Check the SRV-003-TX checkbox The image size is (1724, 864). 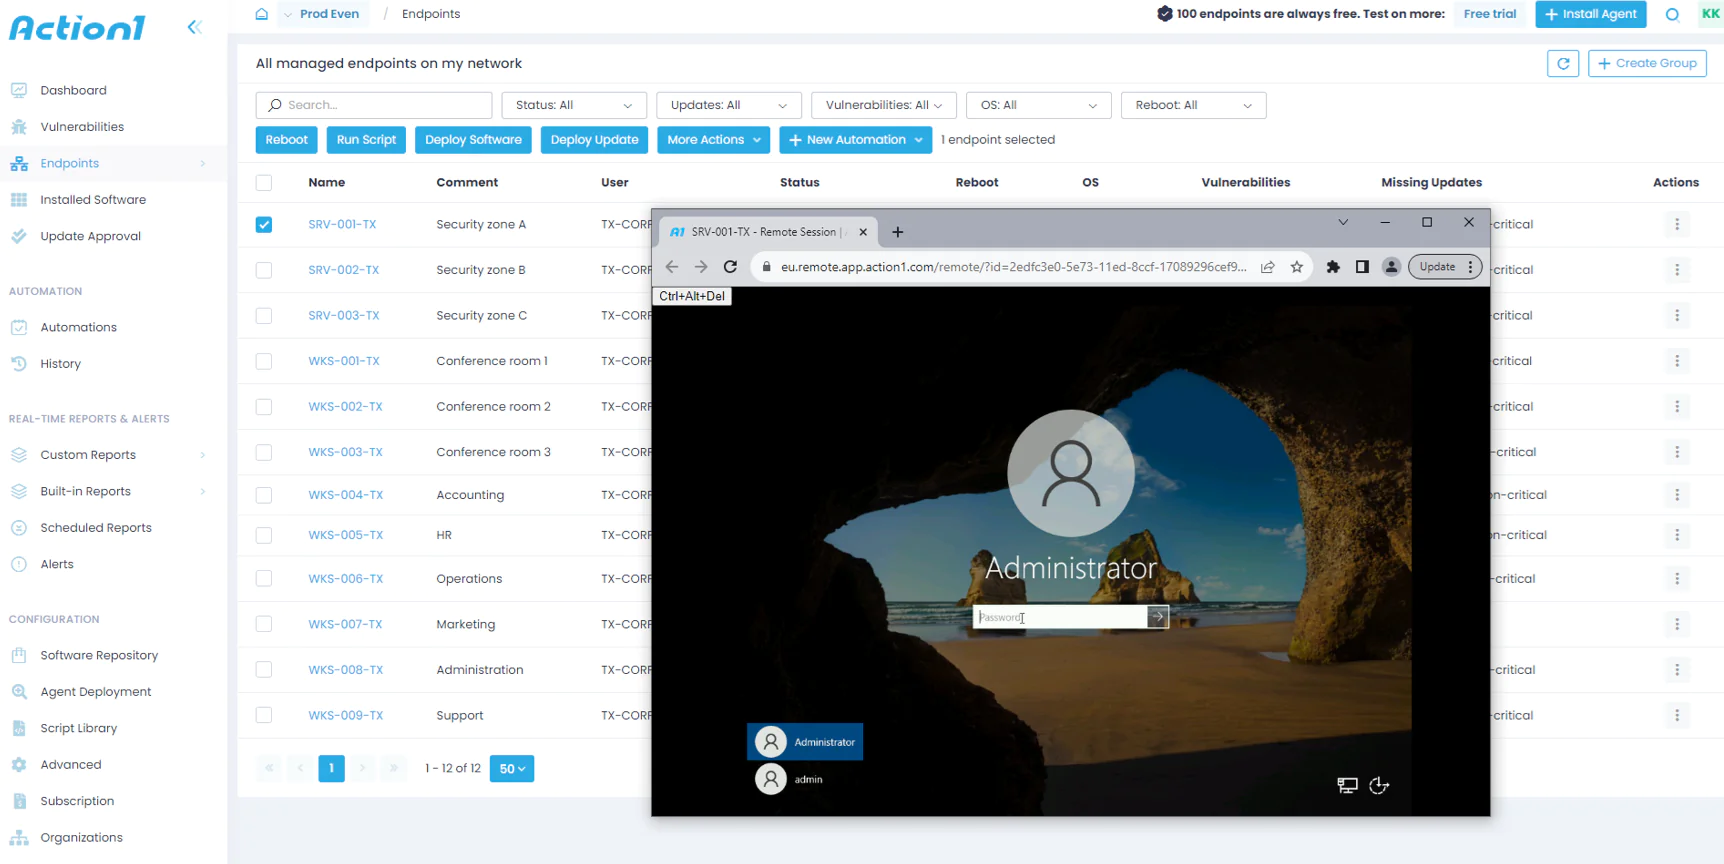point(264,315)
